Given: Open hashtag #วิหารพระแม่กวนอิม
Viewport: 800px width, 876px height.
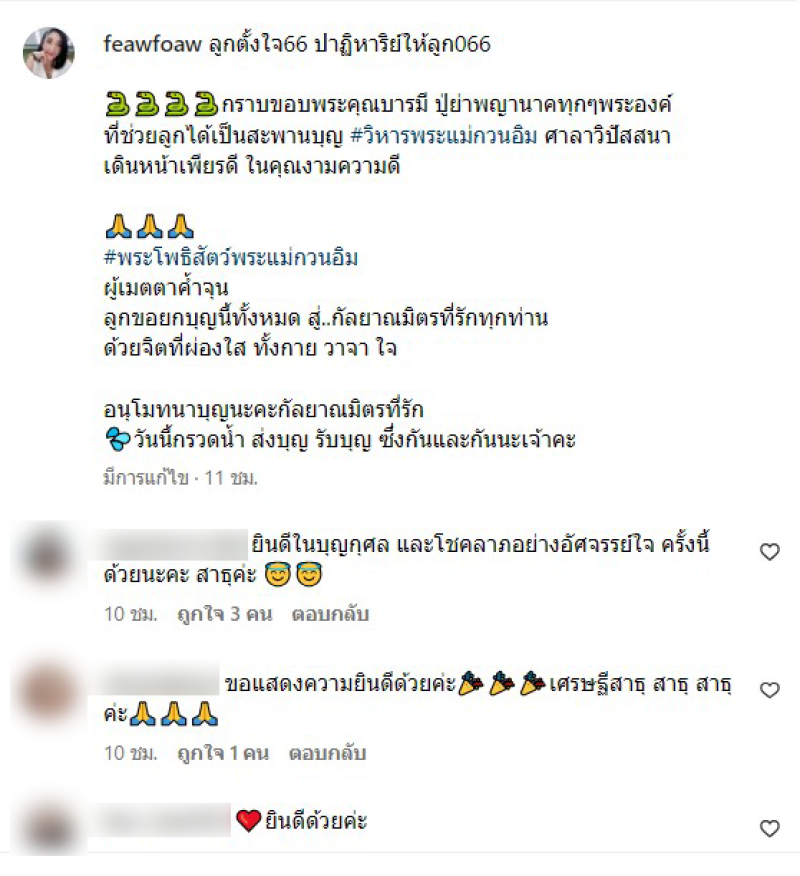Looking at the screenshot, I should click(444, 136).
